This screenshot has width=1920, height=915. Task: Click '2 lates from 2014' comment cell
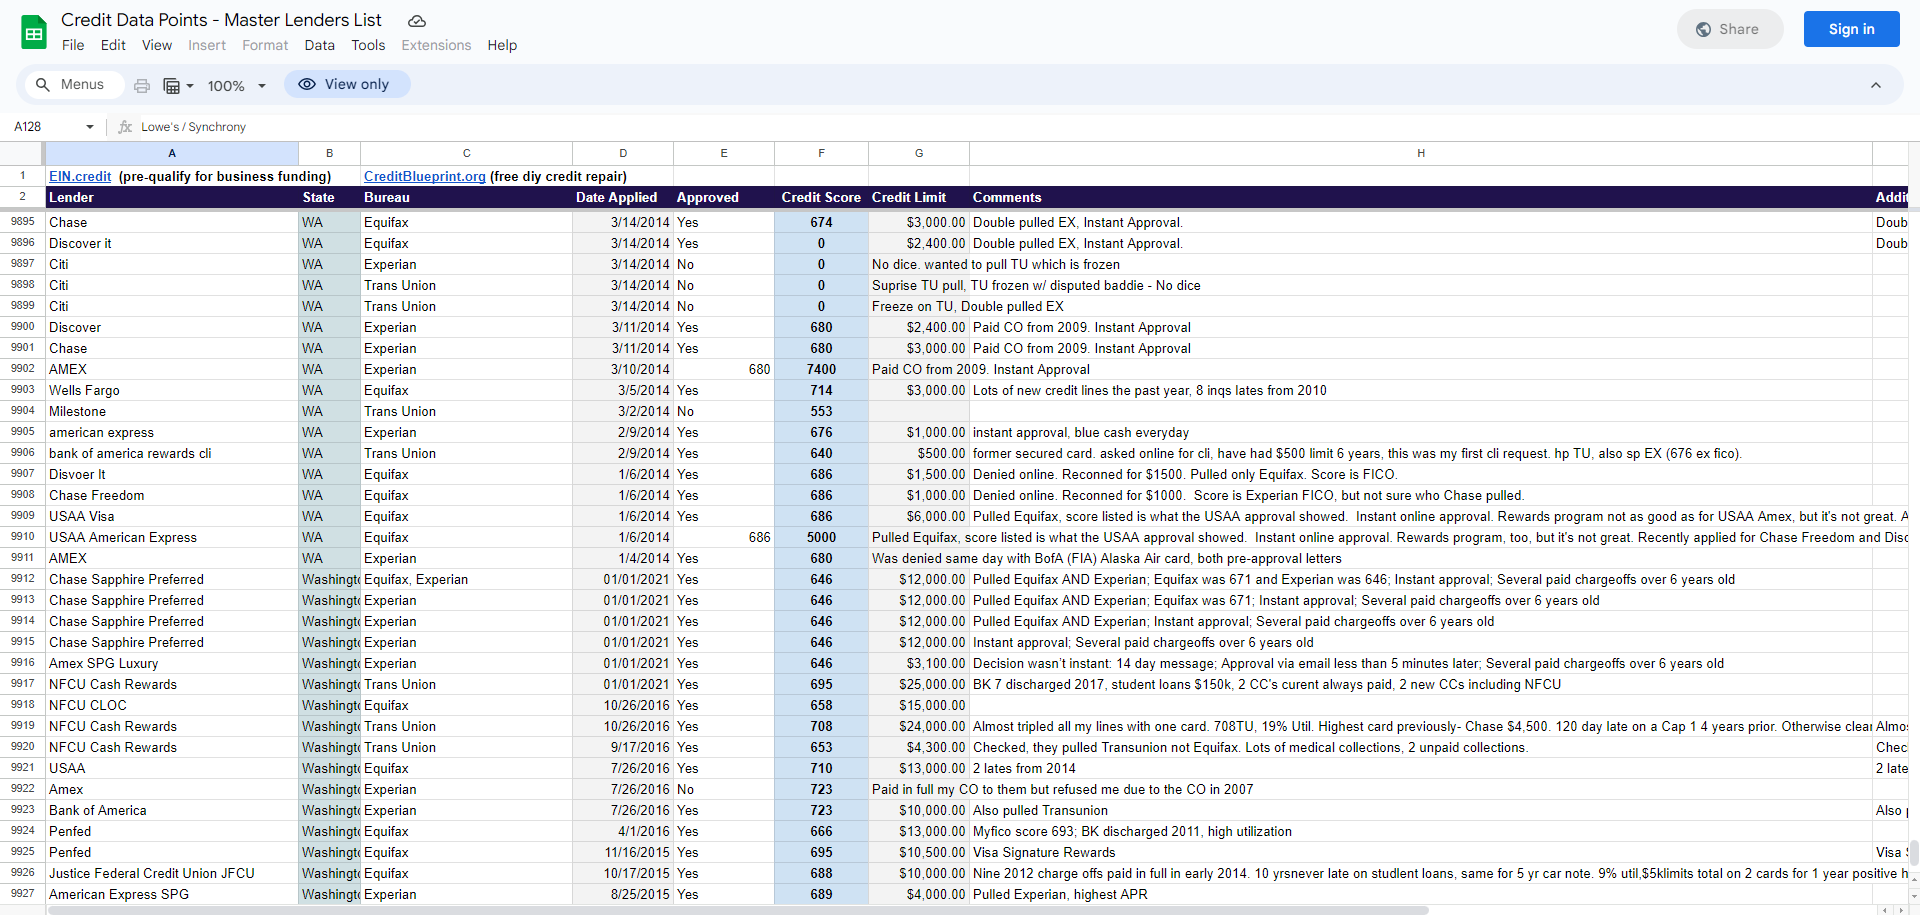click(1421, 768)
